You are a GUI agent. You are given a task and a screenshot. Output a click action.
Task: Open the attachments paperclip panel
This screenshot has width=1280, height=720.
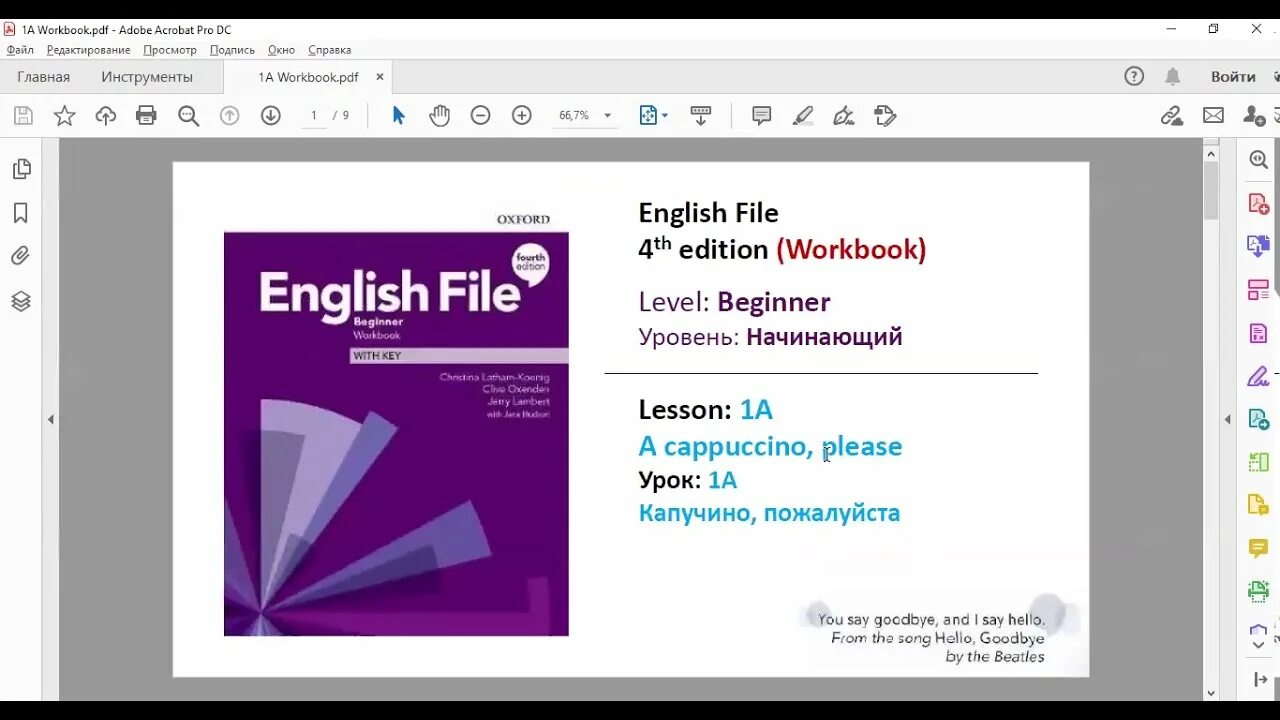click(21, 257)
